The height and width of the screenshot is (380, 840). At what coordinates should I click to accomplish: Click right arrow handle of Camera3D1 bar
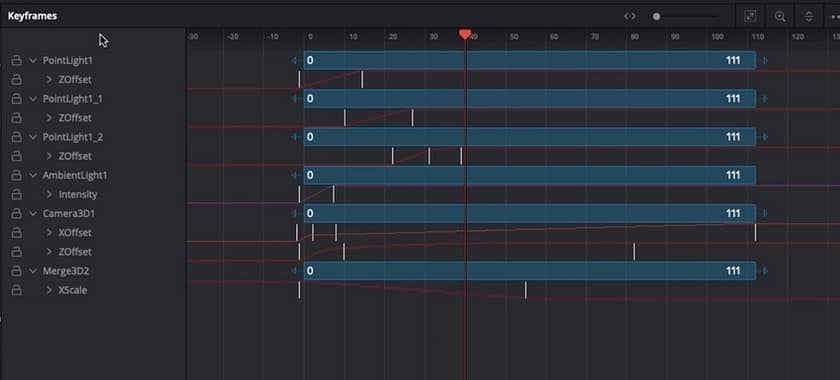click(x=766, y=213)
